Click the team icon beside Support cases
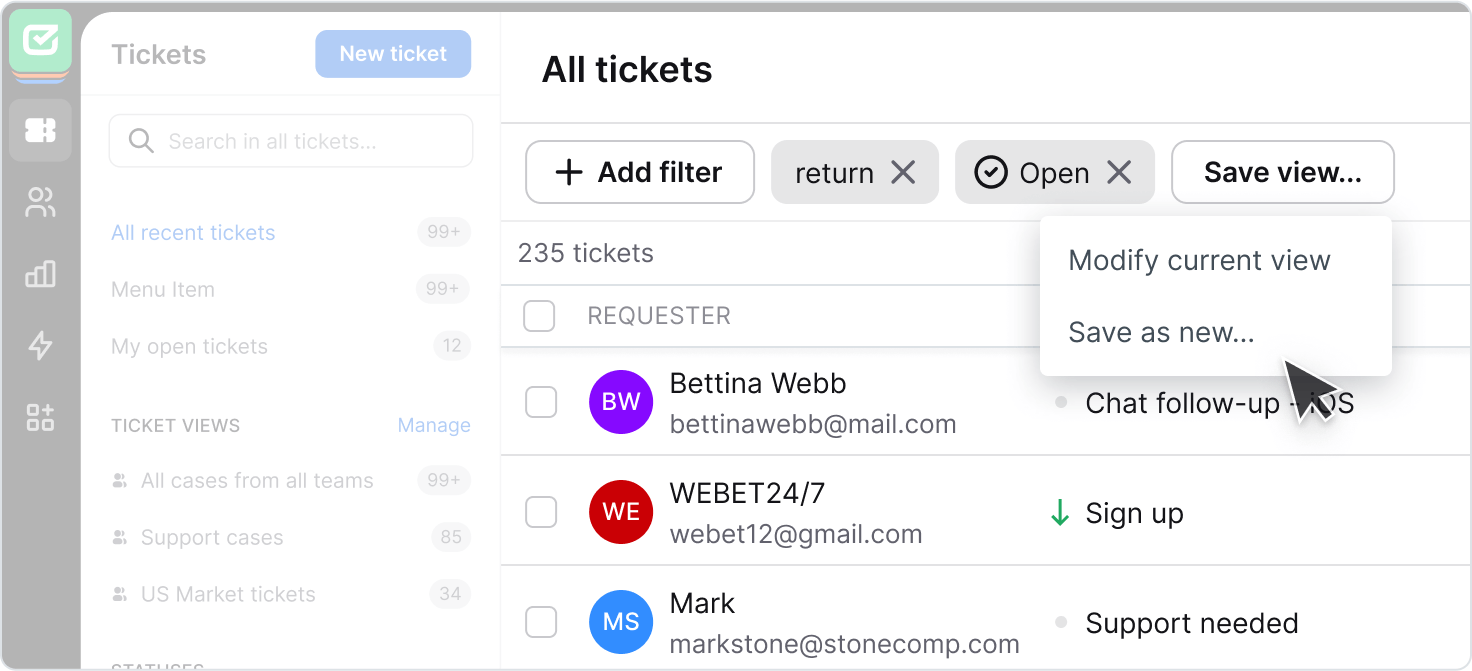 click(x=120, y=537)
